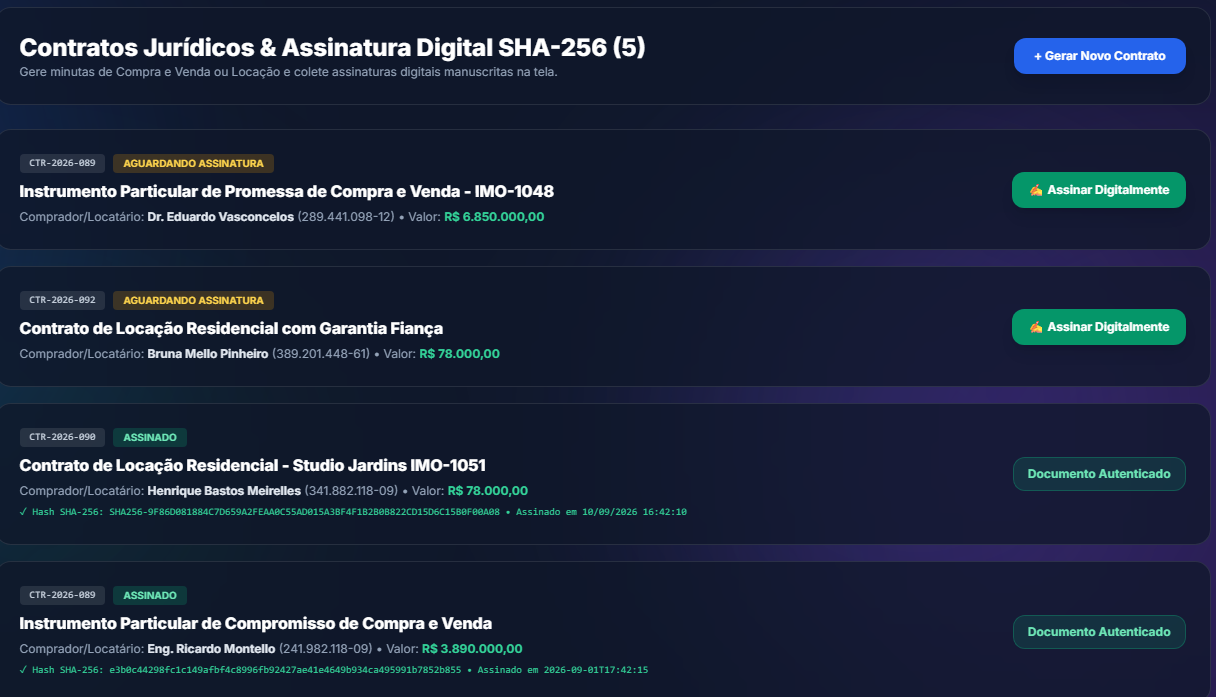Click the hash beginning "e3b0c44298fc1c149afbf4c8996fb"
The width and height of the screenshot is (1216, 697).
click(285, 670)
